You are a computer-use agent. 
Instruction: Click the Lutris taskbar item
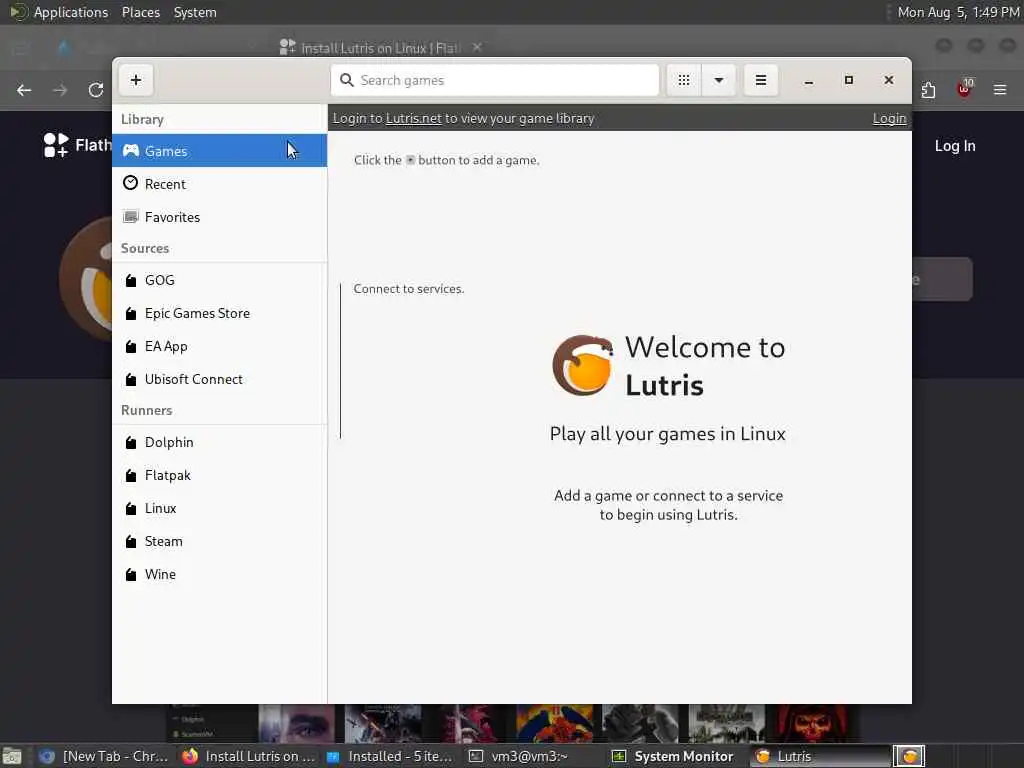(x=819, y=756)
